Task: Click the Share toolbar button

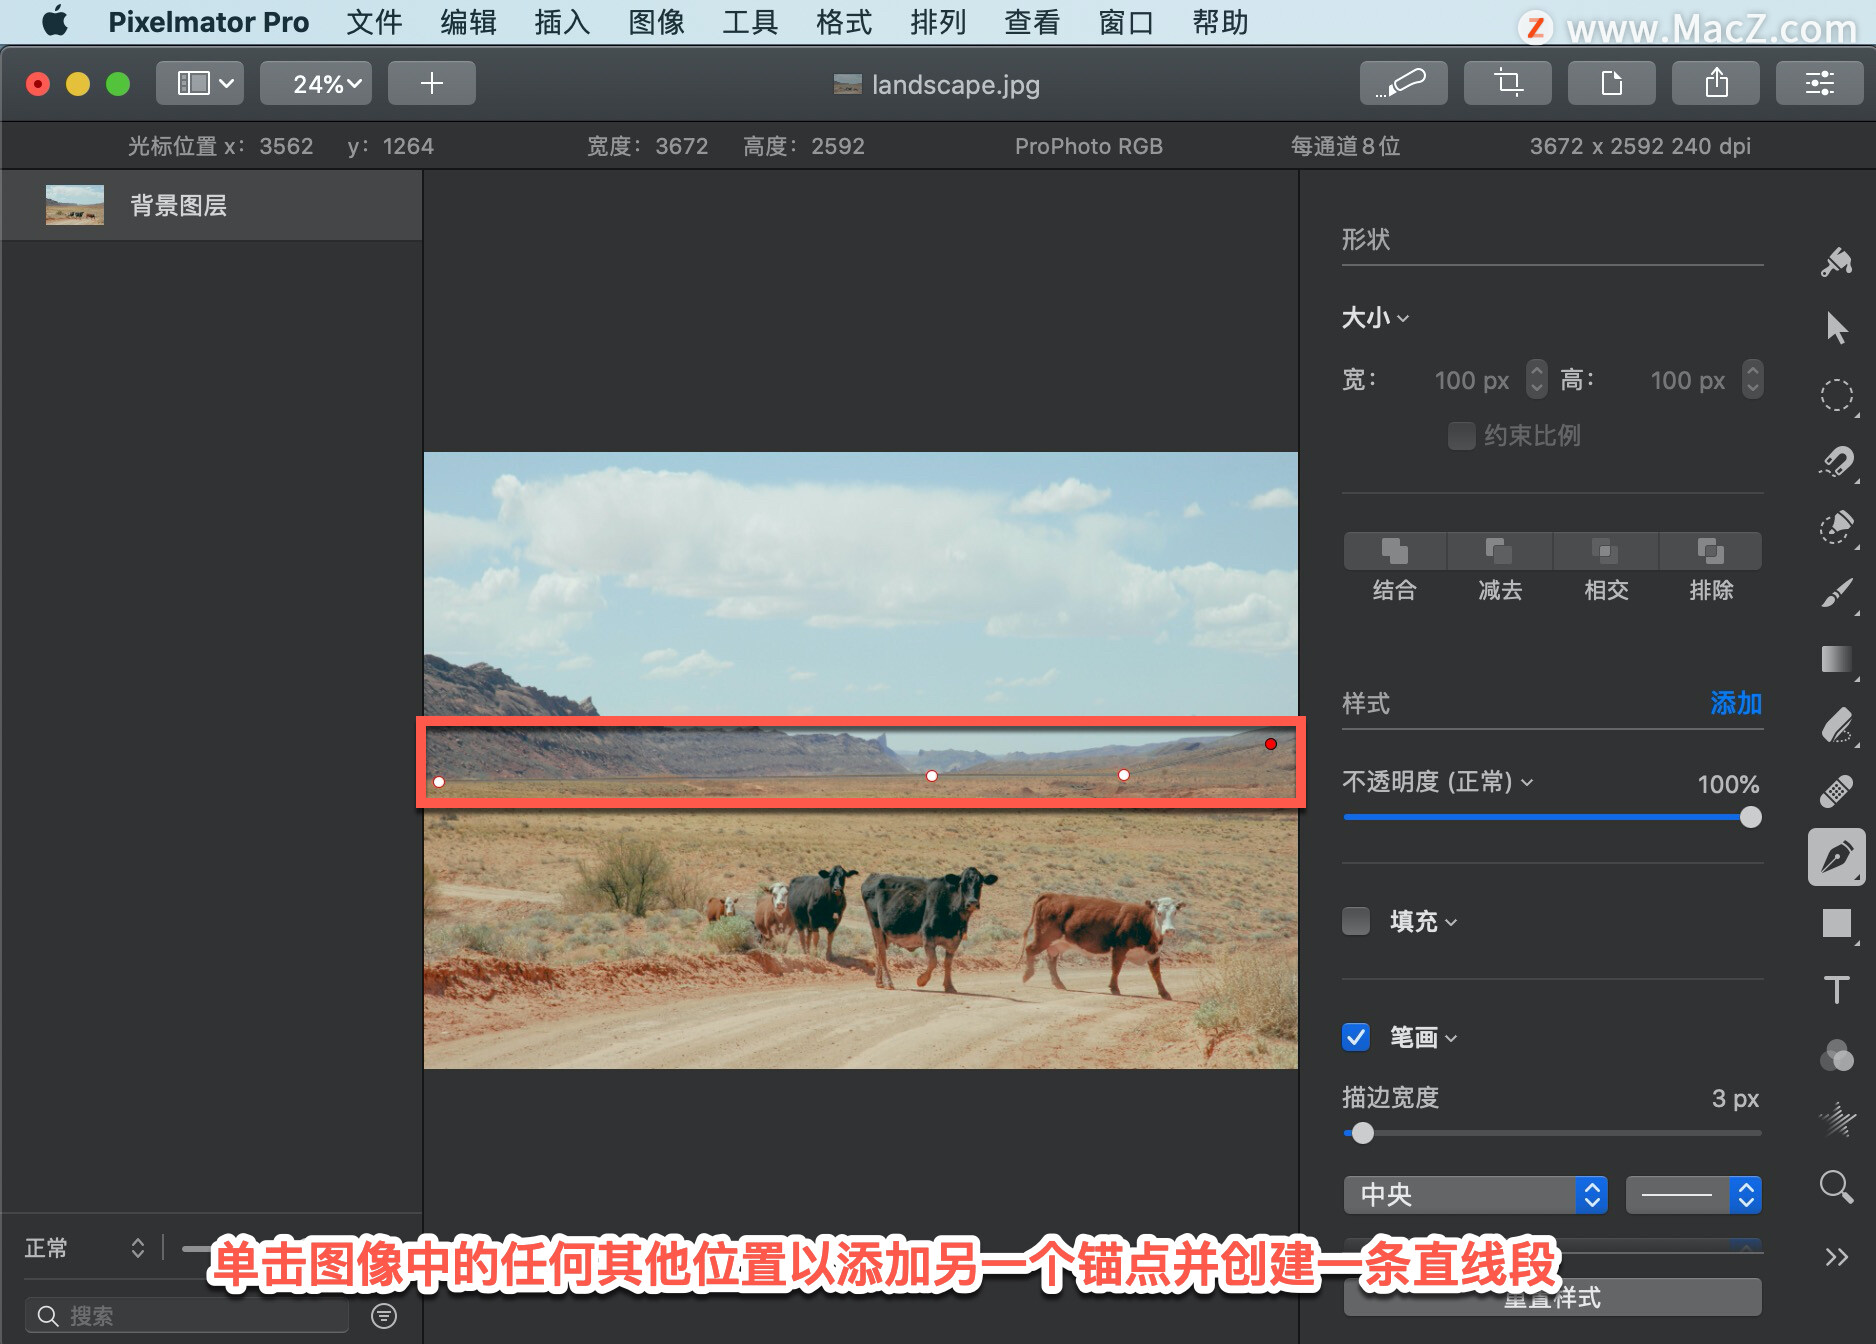Action: [x=1715, y=83]
